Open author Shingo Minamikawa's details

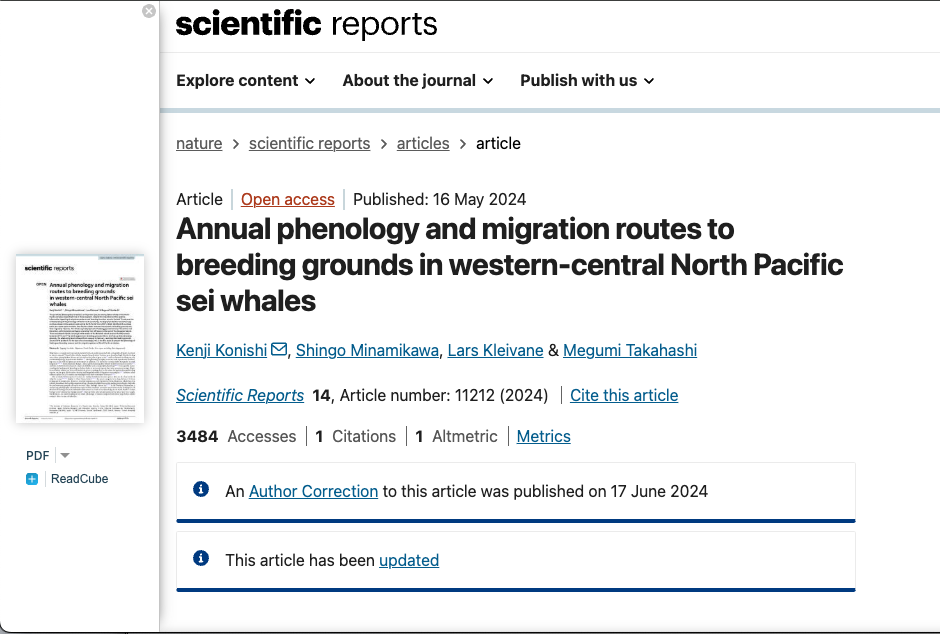(x=365, y=350)
